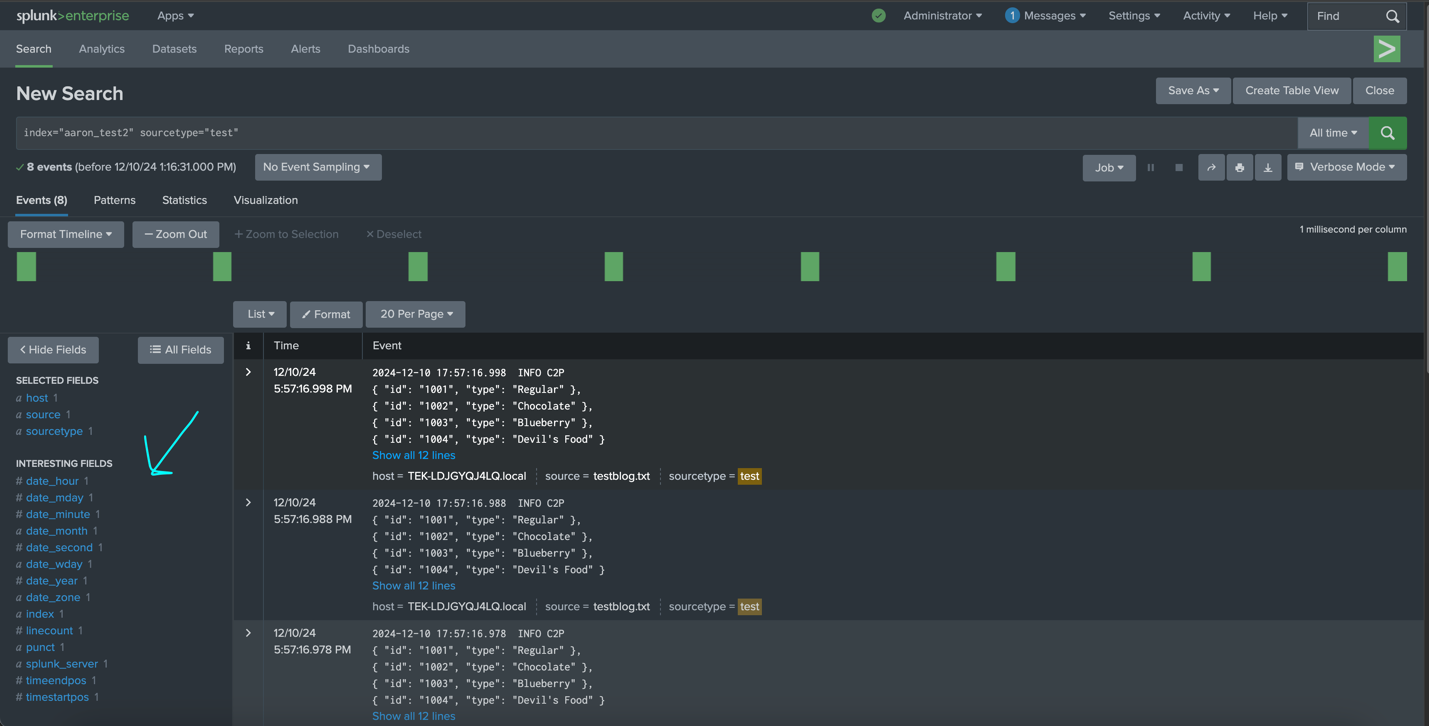Collapse the fields sidebar with Hide Fields
This screenshot has height=726, width=1429.
[x=52, y=350]
